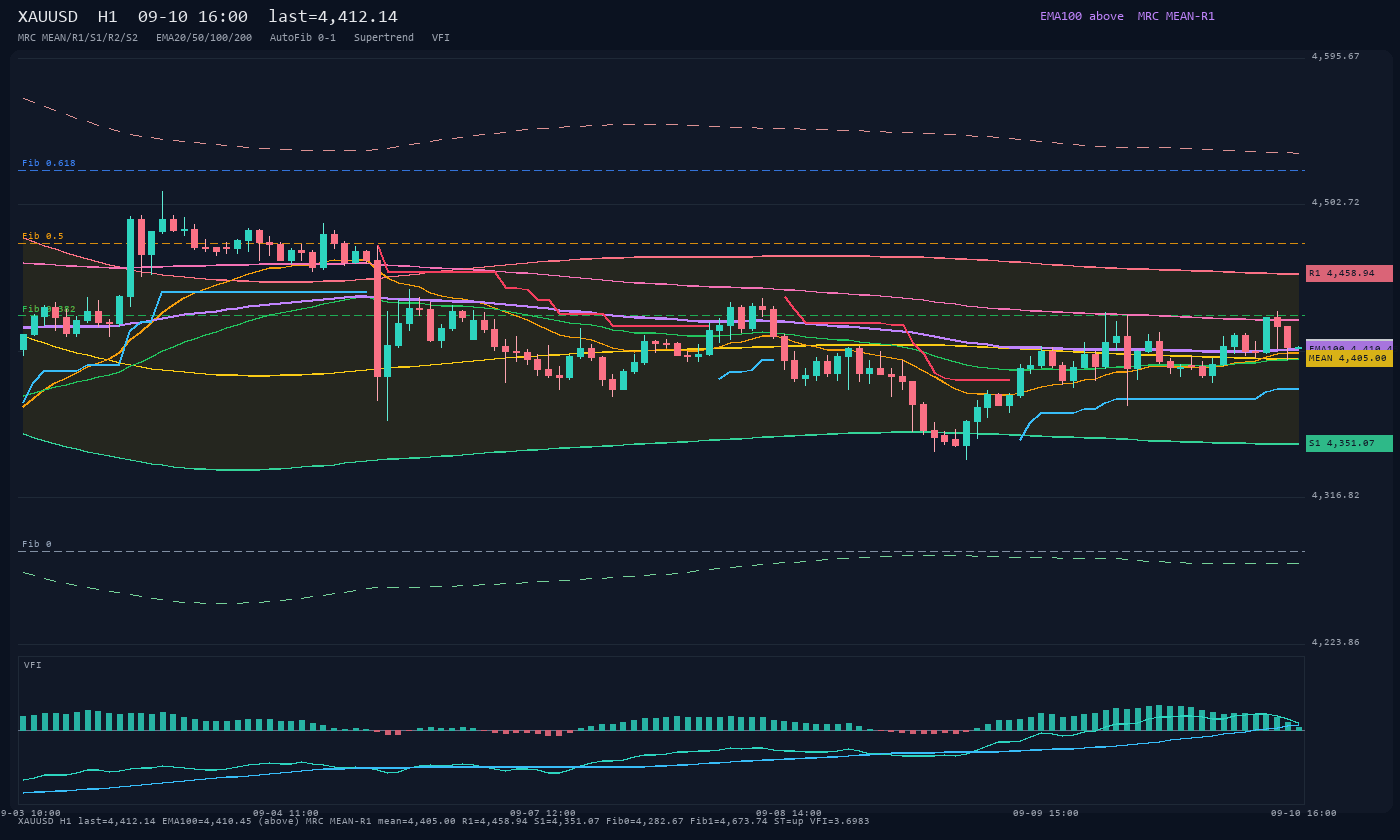This screenshot has height=840, width=1400.
Task: Click the 09-10 16:00 timestamp in the title
Action: 193,17
